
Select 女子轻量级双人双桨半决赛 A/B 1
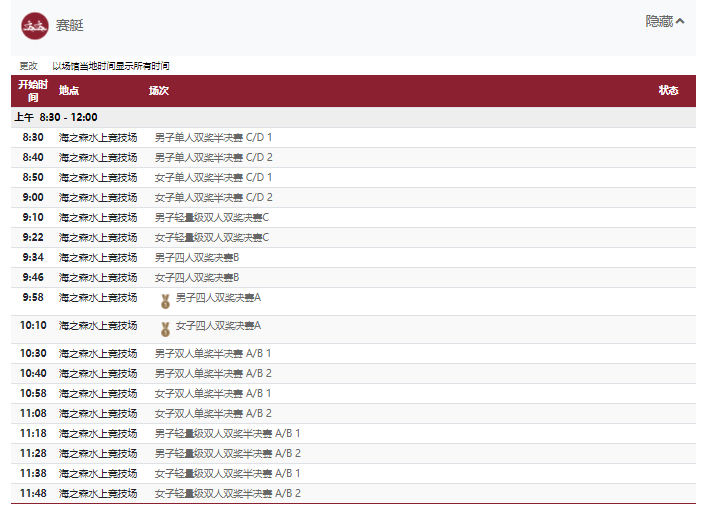(227, 473)
